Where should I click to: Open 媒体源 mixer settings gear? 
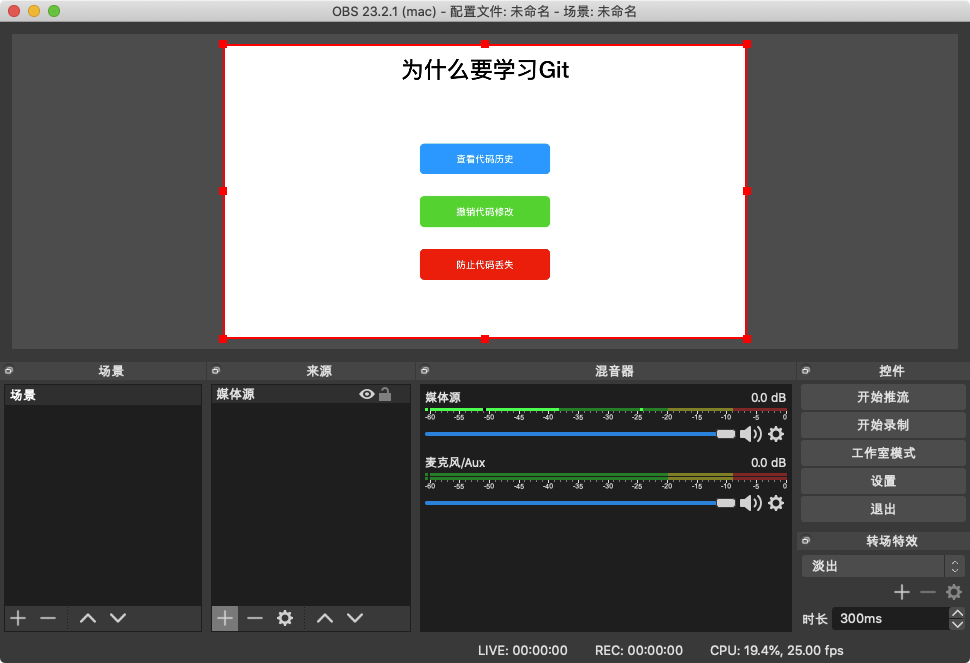click(776, 434)
